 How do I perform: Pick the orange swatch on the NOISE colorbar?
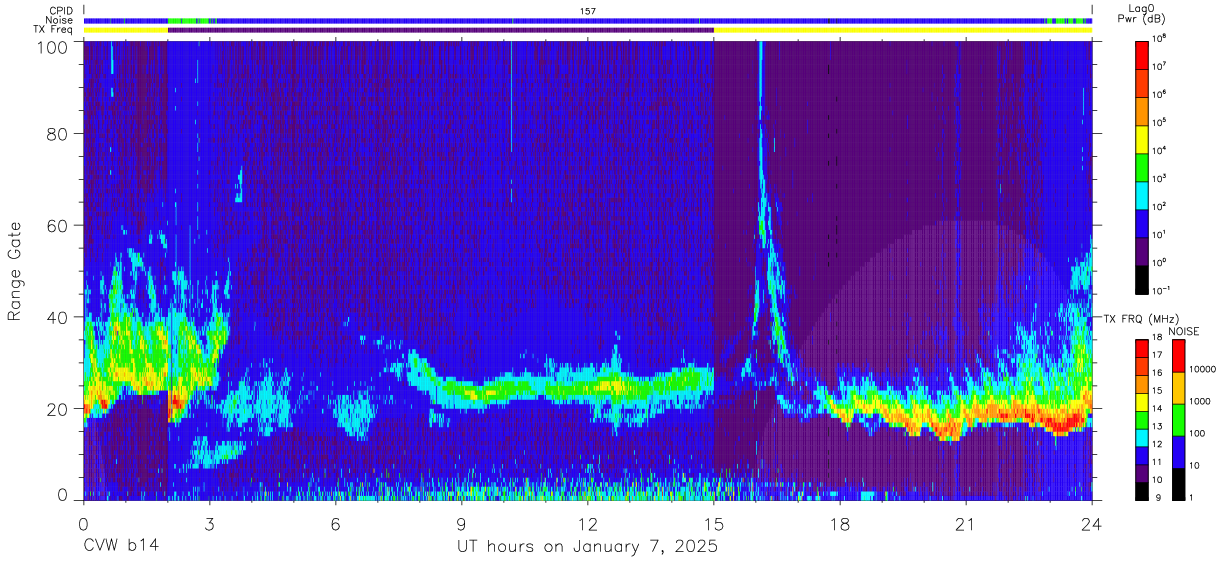(1181, 388)
